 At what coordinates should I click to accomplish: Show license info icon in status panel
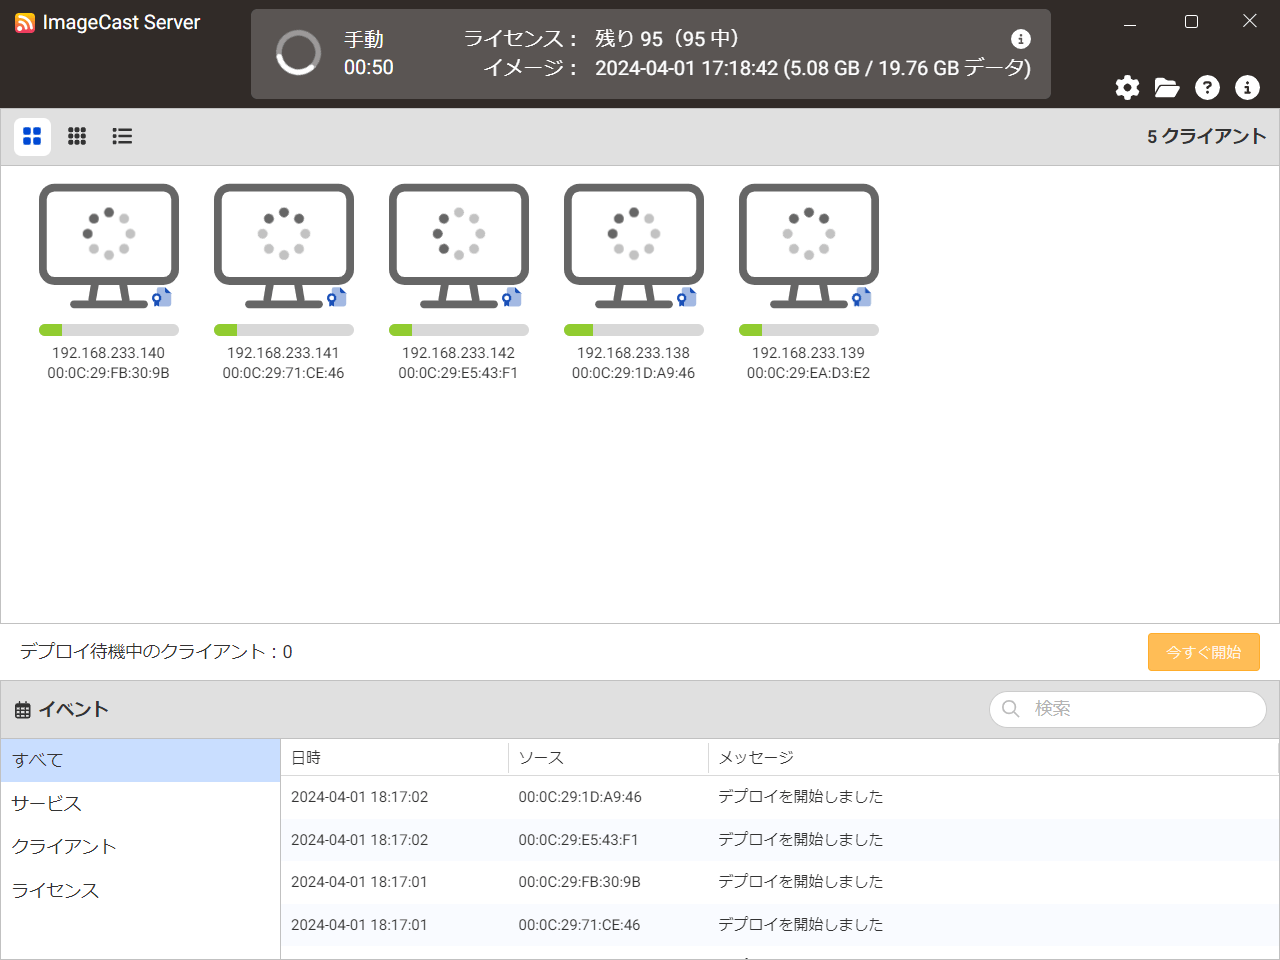[1020, 39]
